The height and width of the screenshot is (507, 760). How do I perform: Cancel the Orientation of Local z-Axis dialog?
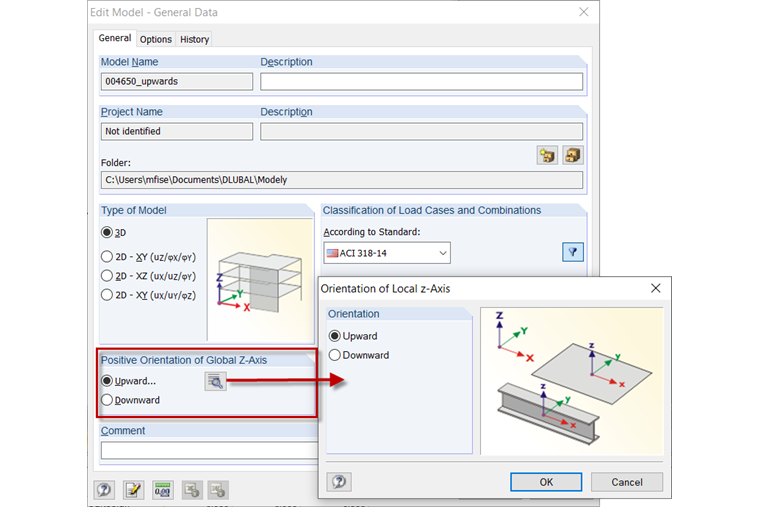627,482
